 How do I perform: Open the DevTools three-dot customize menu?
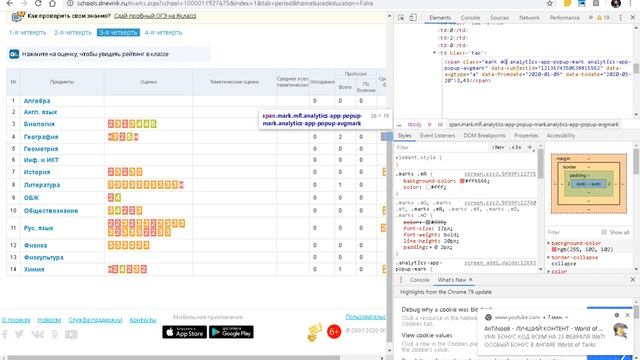[620, 18]
